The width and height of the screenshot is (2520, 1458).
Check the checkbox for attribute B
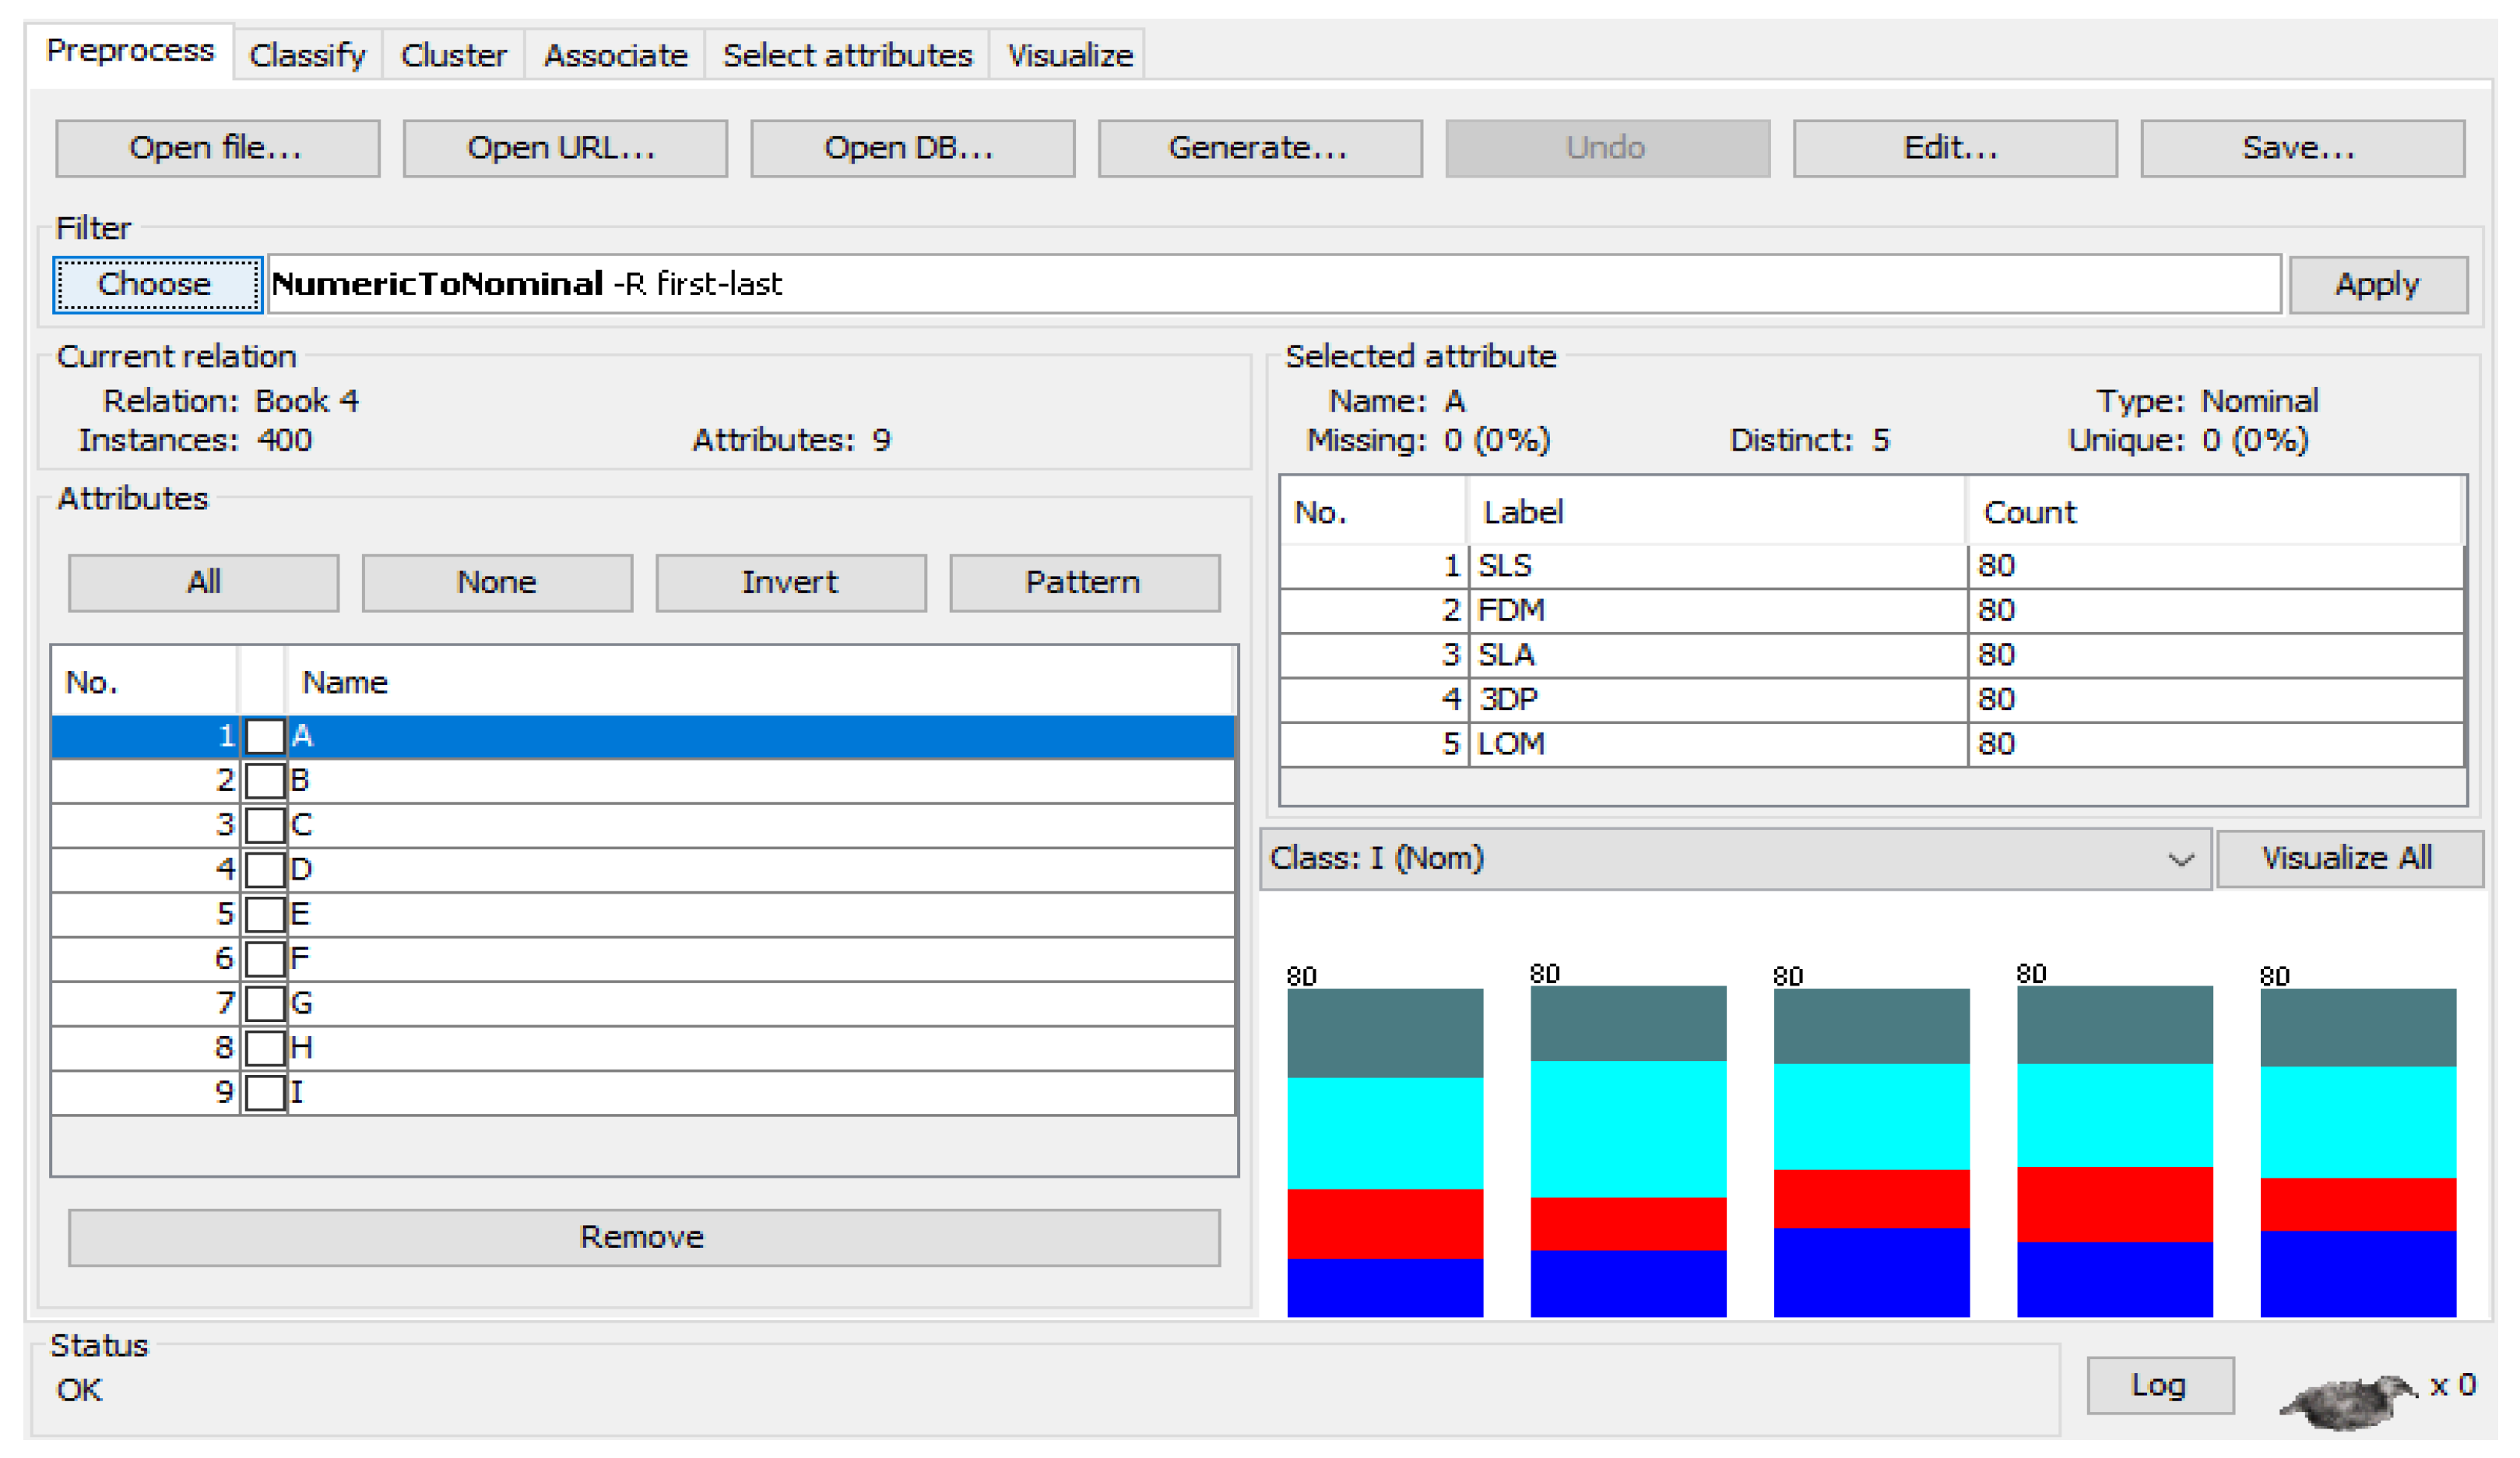(x=265, y=780)
